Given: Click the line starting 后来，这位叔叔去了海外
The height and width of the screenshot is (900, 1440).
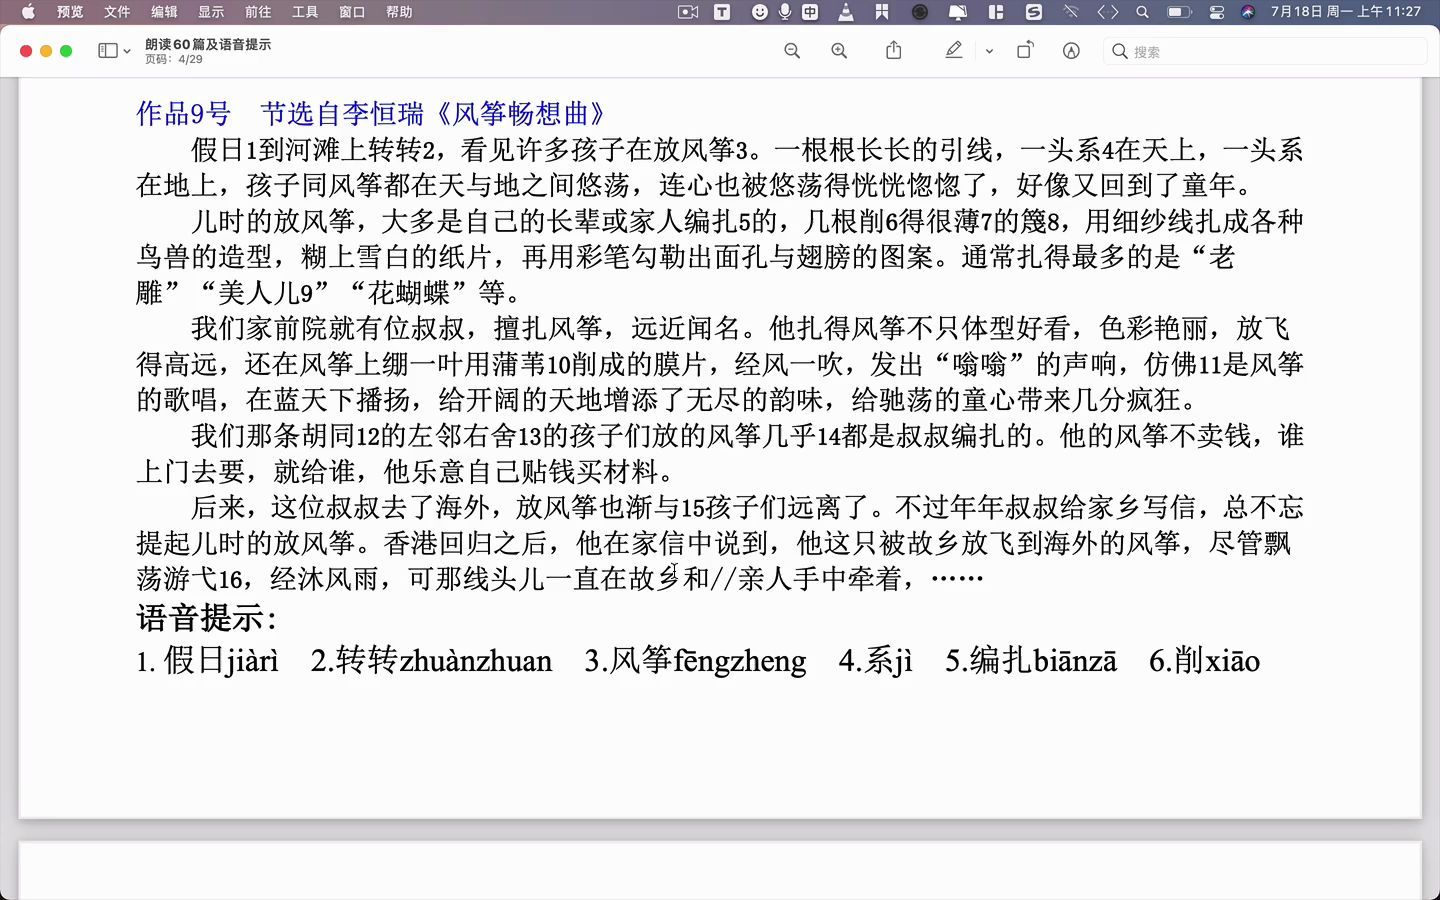Looking at the screenshot, I should click(747, 507).
